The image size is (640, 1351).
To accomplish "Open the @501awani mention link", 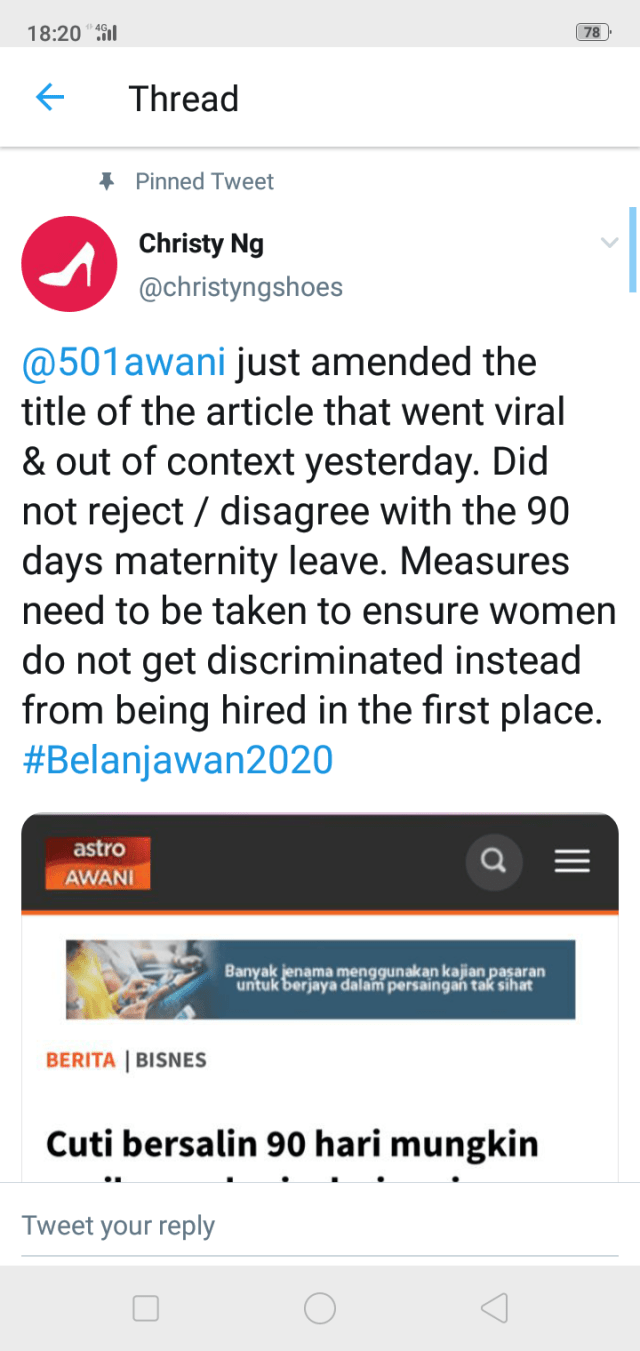I will click(124, 362).
